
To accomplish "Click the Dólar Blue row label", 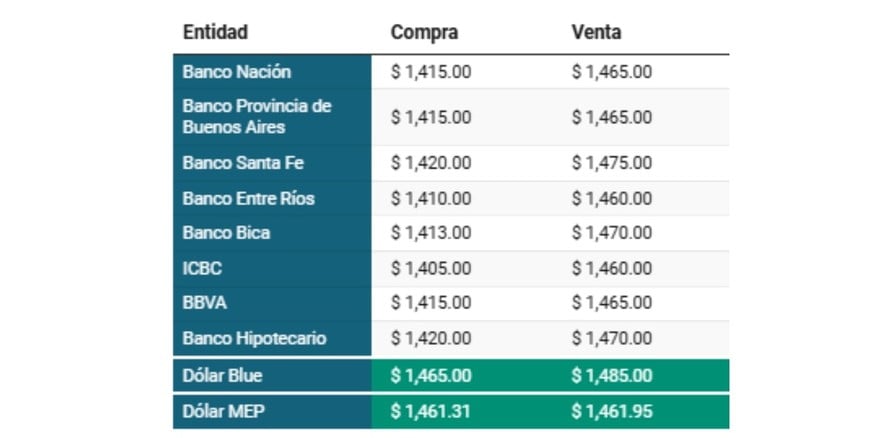I will point(222,376).
